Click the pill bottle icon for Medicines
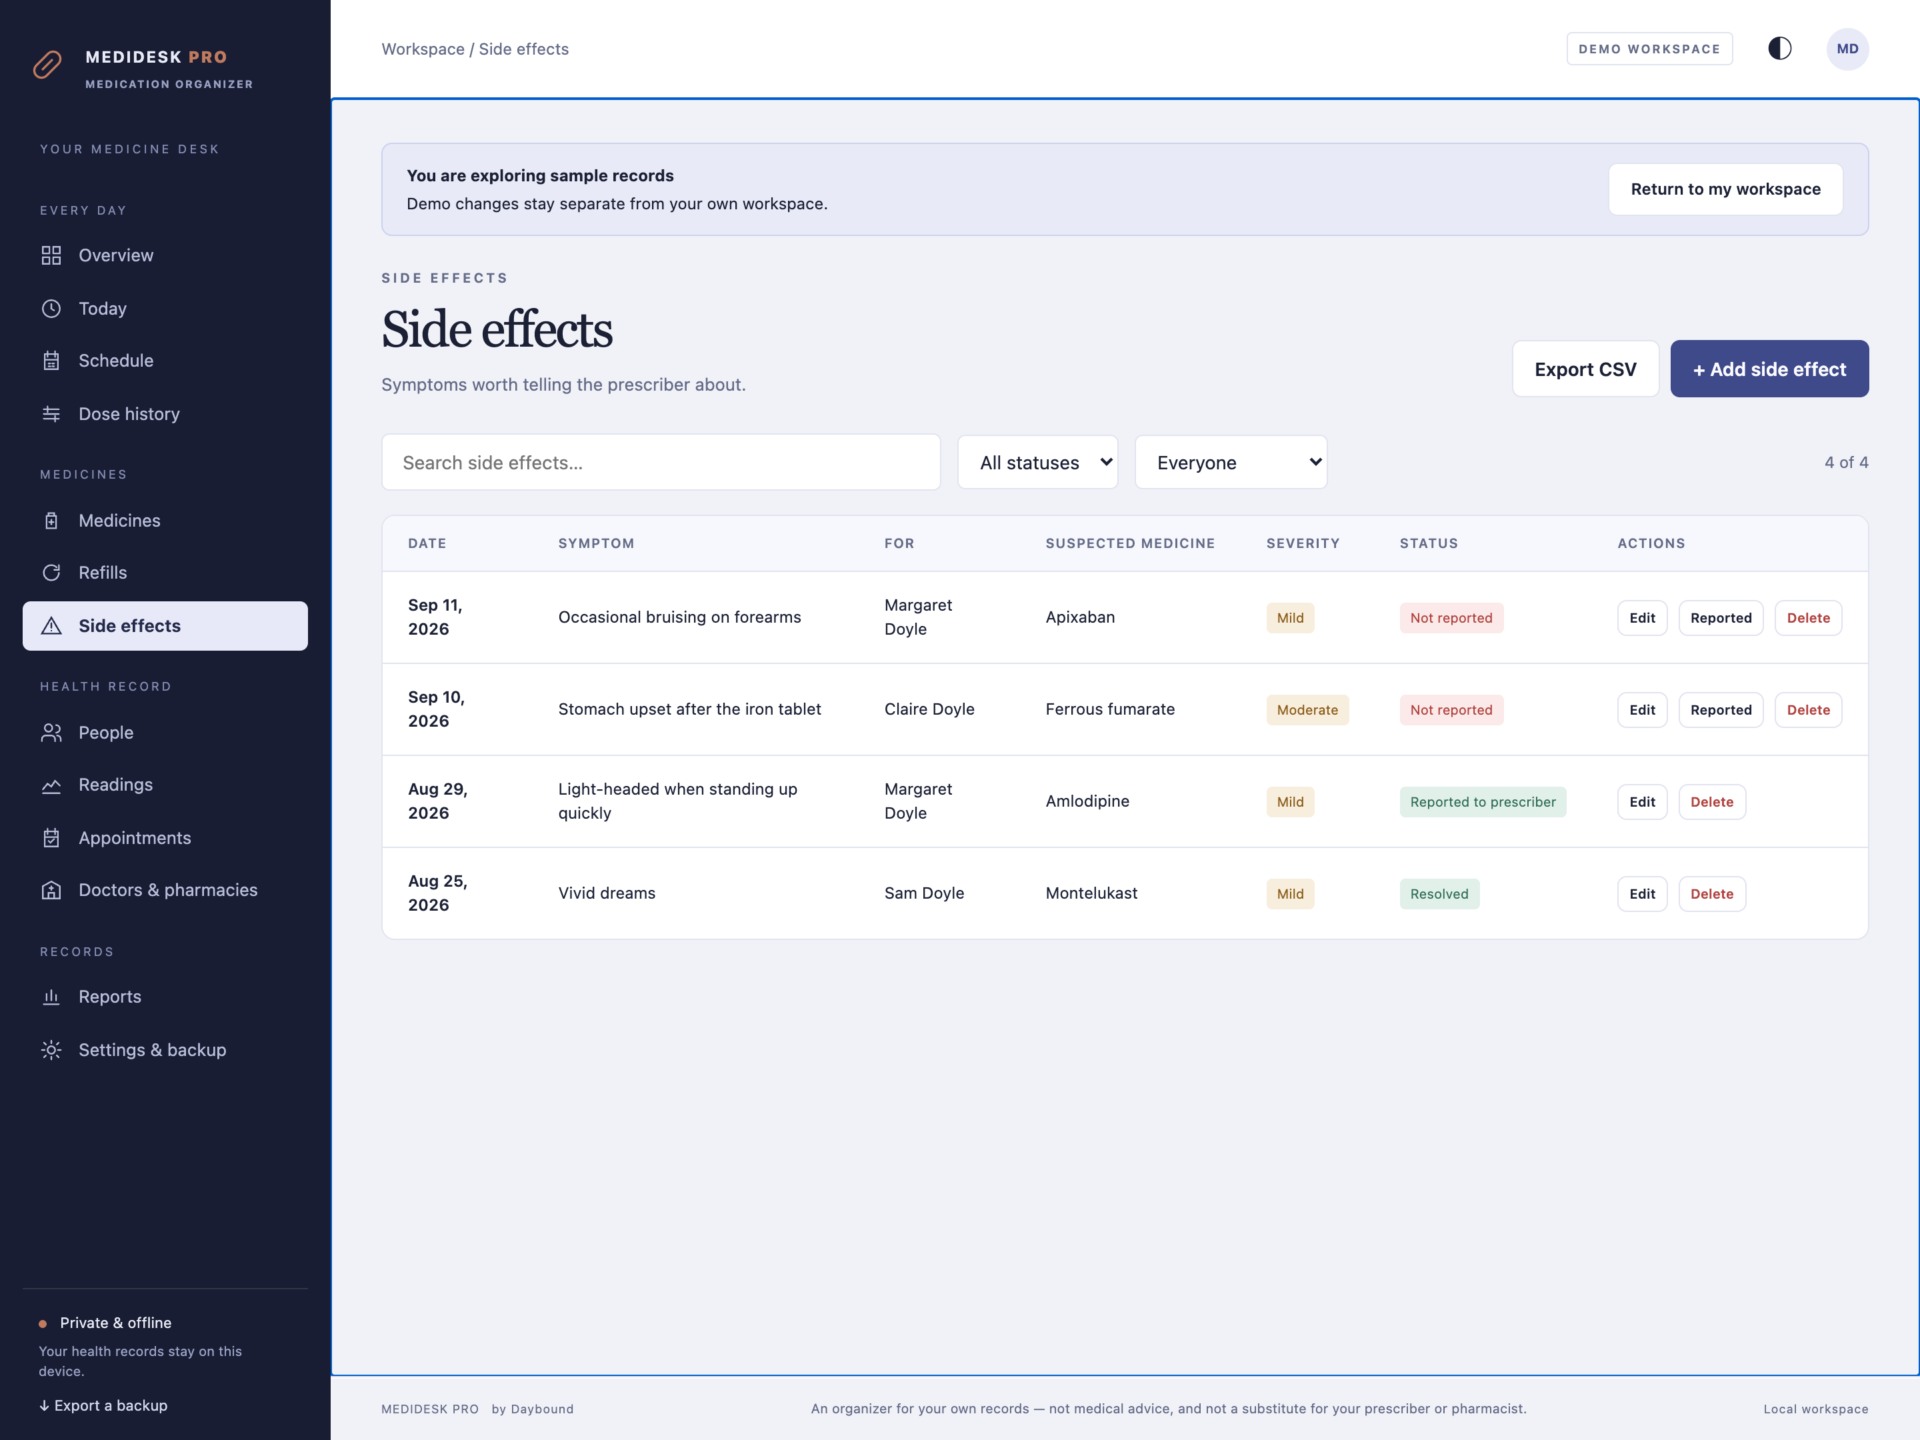 tap(51, 520)
